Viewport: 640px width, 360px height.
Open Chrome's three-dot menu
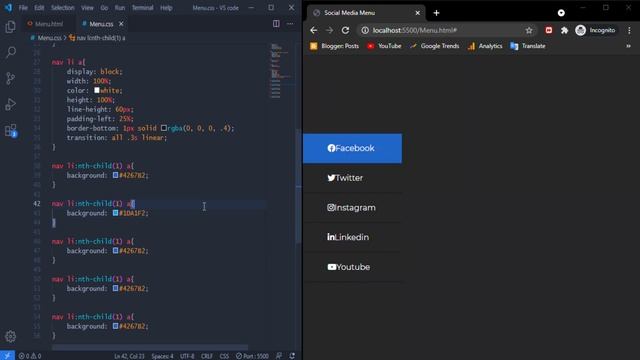click(x=629, y=30)
